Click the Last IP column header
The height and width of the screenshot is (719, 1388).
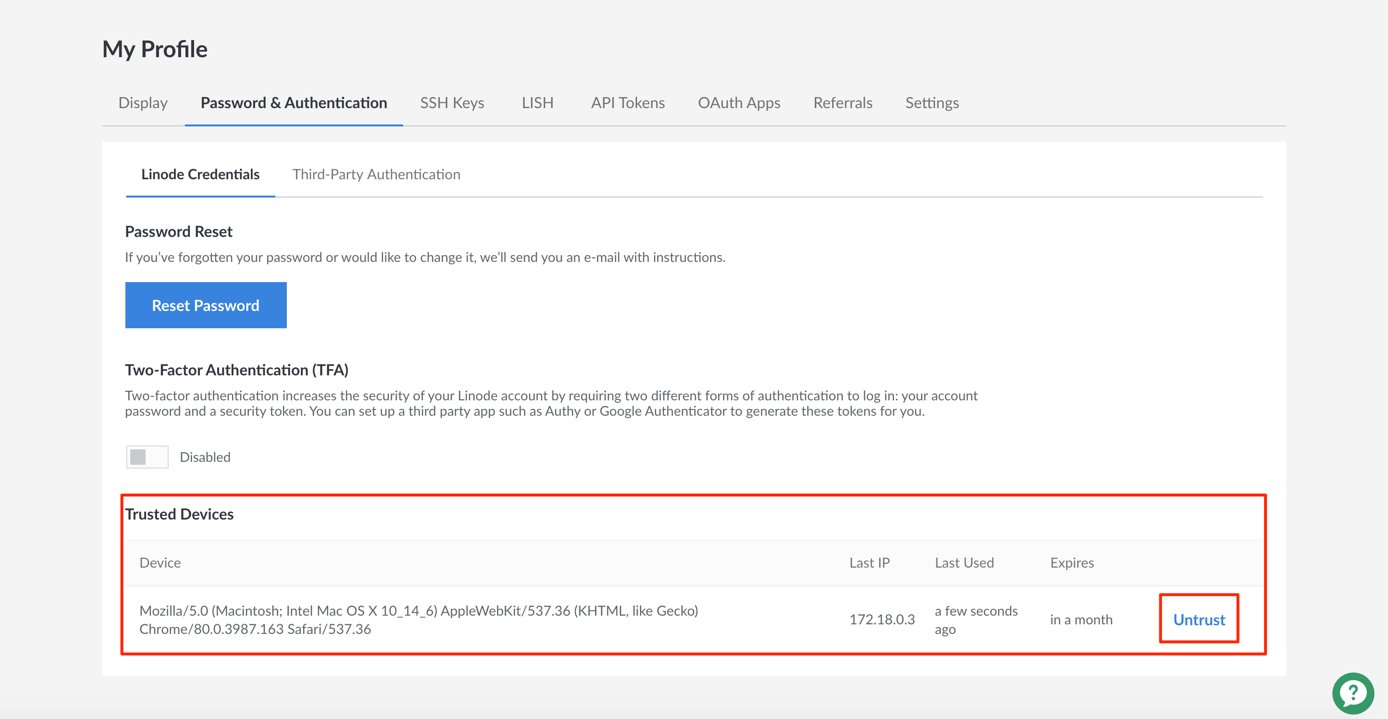click(x=870, y=563)
